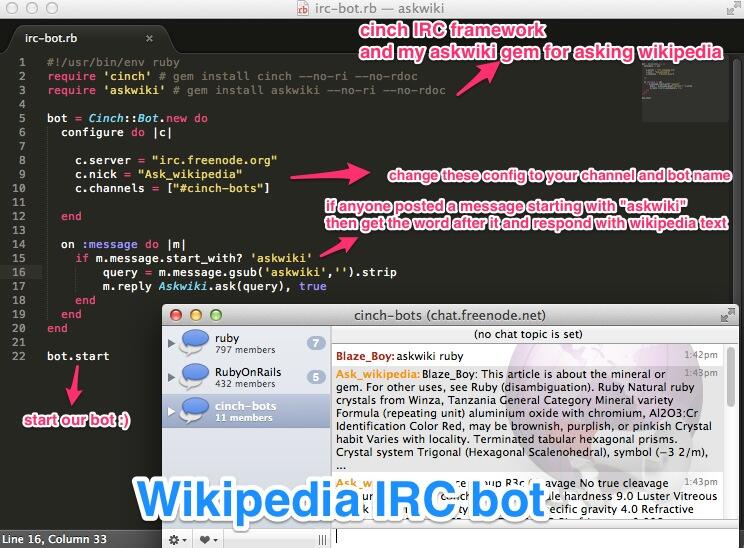Screen dimensions: 744x548
Task: Click 'configure do |c|' on line 6
Action: 116,132
